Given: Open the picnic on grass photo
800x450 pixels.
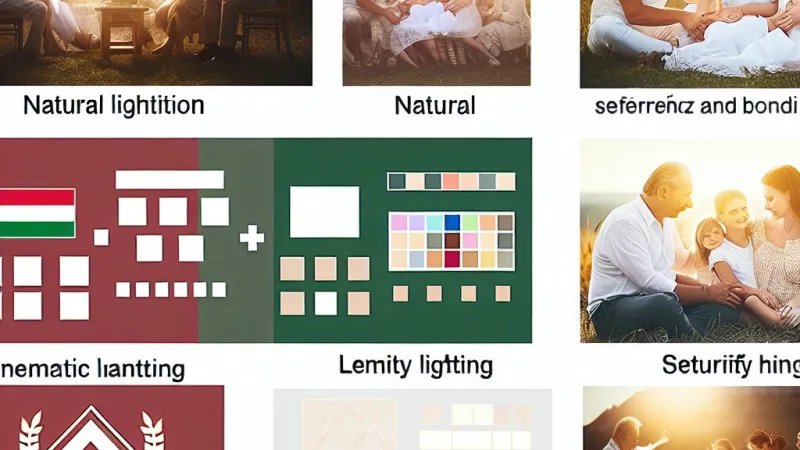Looking at the screenshot, I should click(x=690, y=43).
